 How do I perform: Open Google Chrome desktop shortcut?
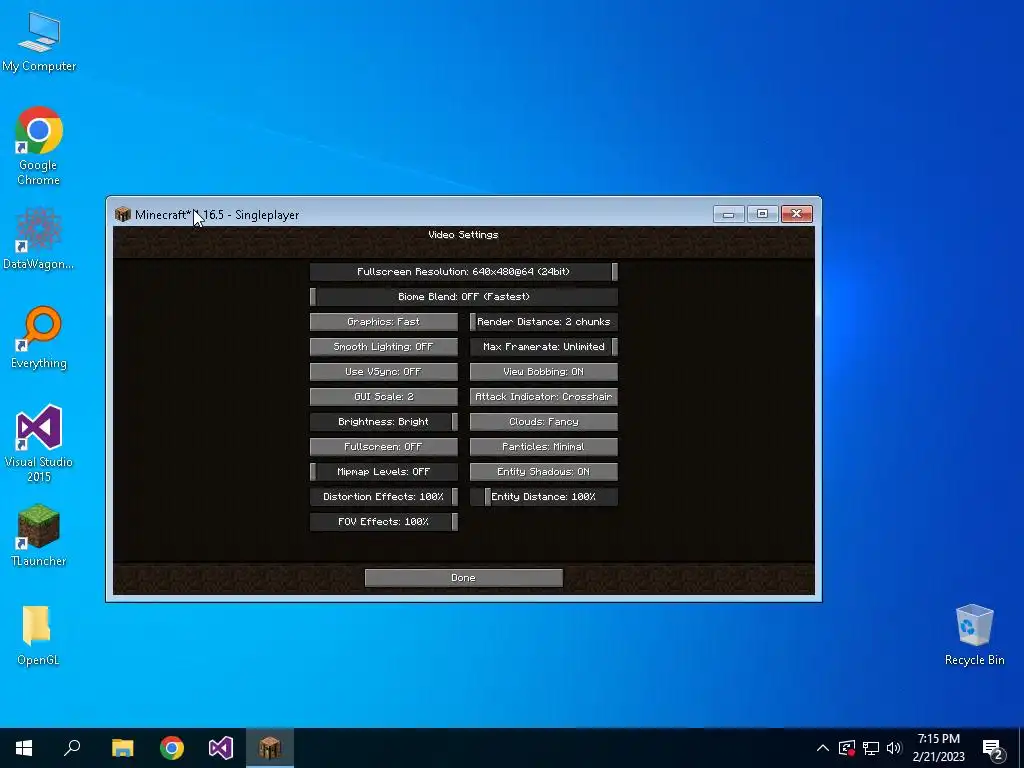pyautogui.click(x=39, y=145)
